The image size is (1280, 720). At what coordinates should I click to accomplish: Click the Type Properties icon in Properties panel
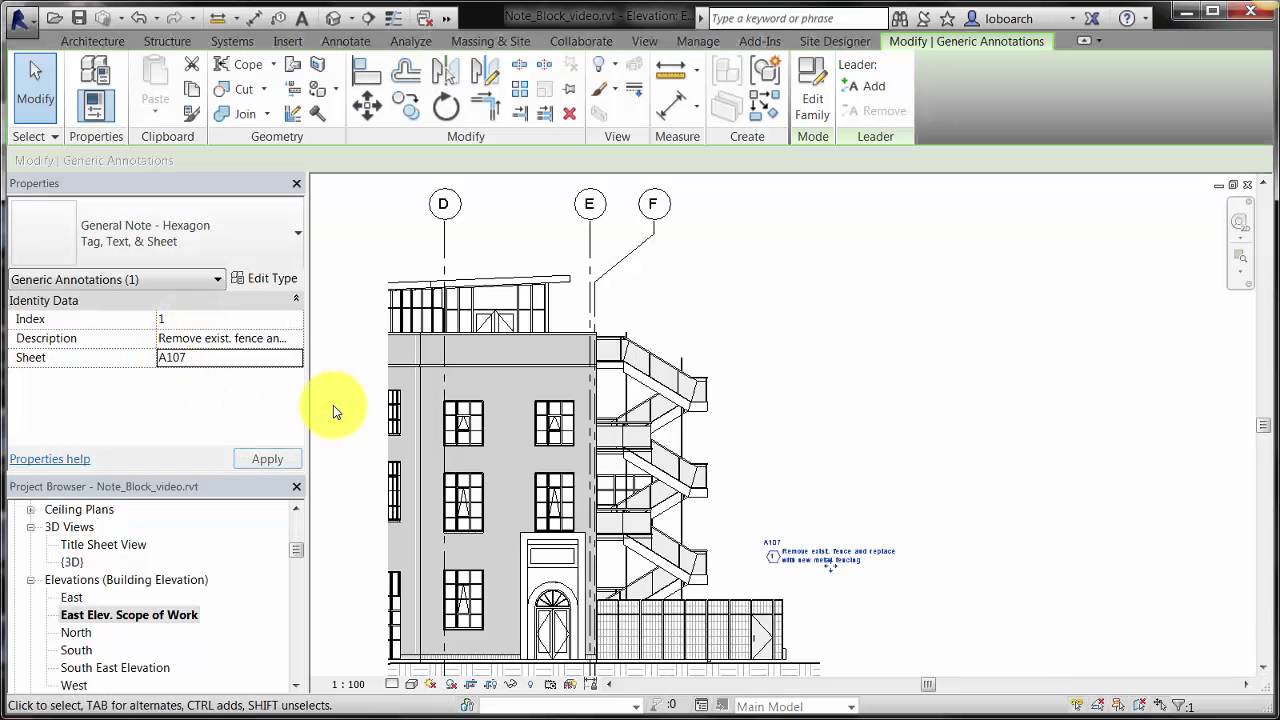[x=96, y=69]
